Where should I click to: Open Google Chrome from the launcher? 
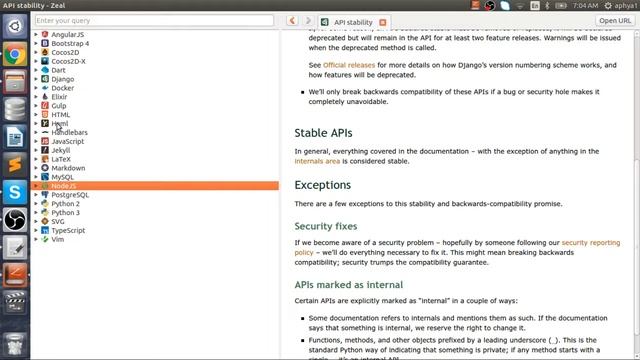15,54
